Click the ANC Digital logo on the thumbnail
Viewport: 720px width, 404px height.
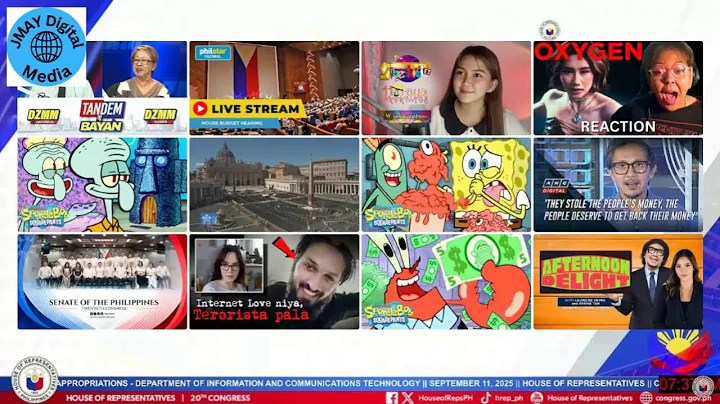pos(555,186)
